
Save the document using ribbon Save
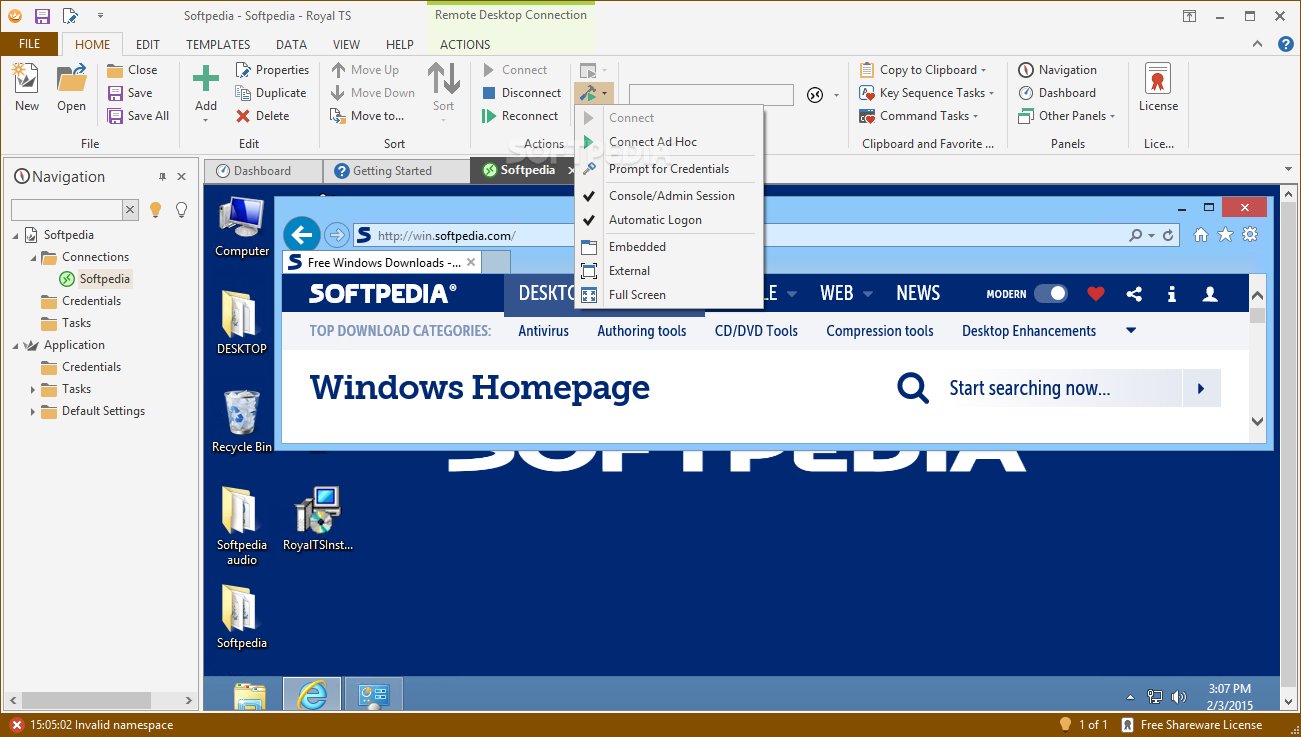click(x=130, y=93)
